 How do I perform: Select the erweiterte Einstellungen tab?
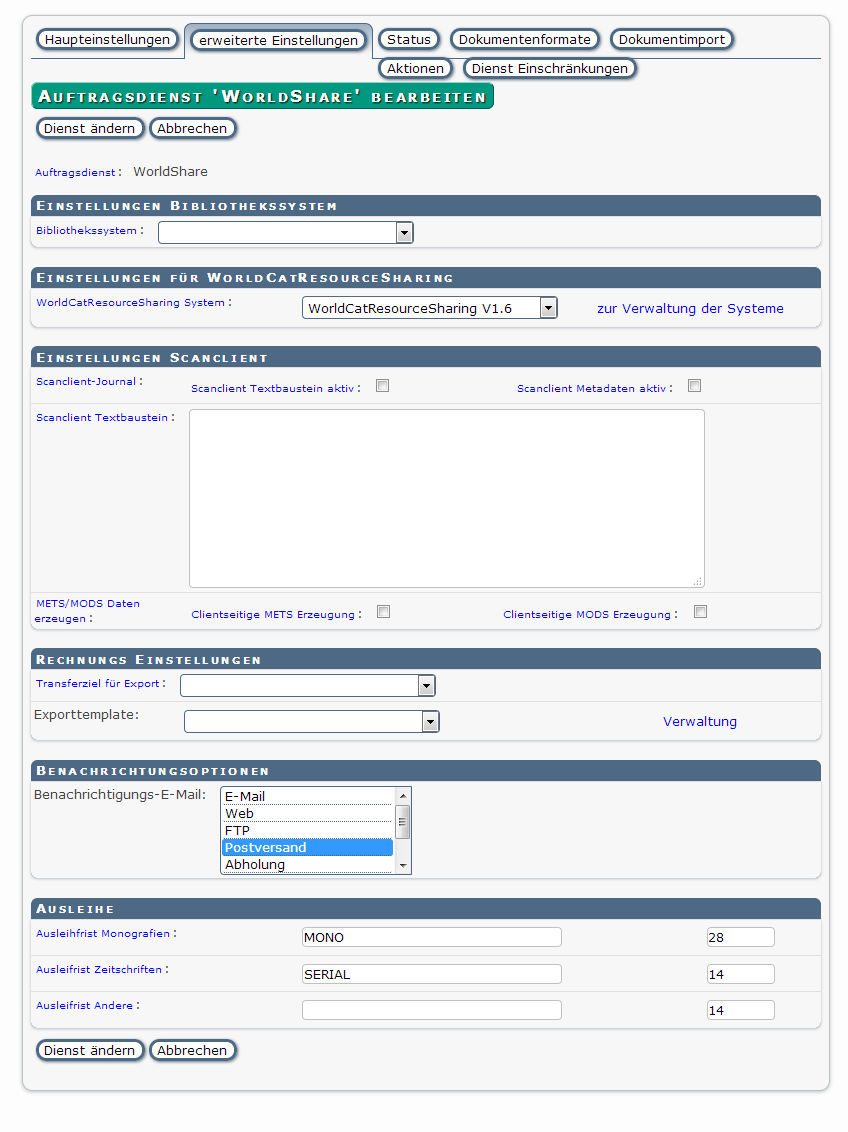[279, 40]
